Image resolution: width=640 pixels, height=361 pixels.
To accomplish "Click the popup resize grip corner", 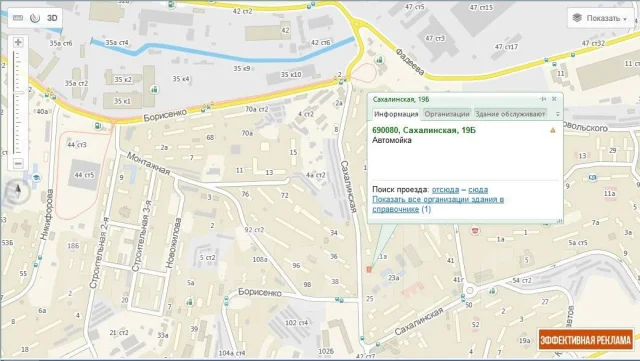I will pyautogui.click(x=559, y=221).
